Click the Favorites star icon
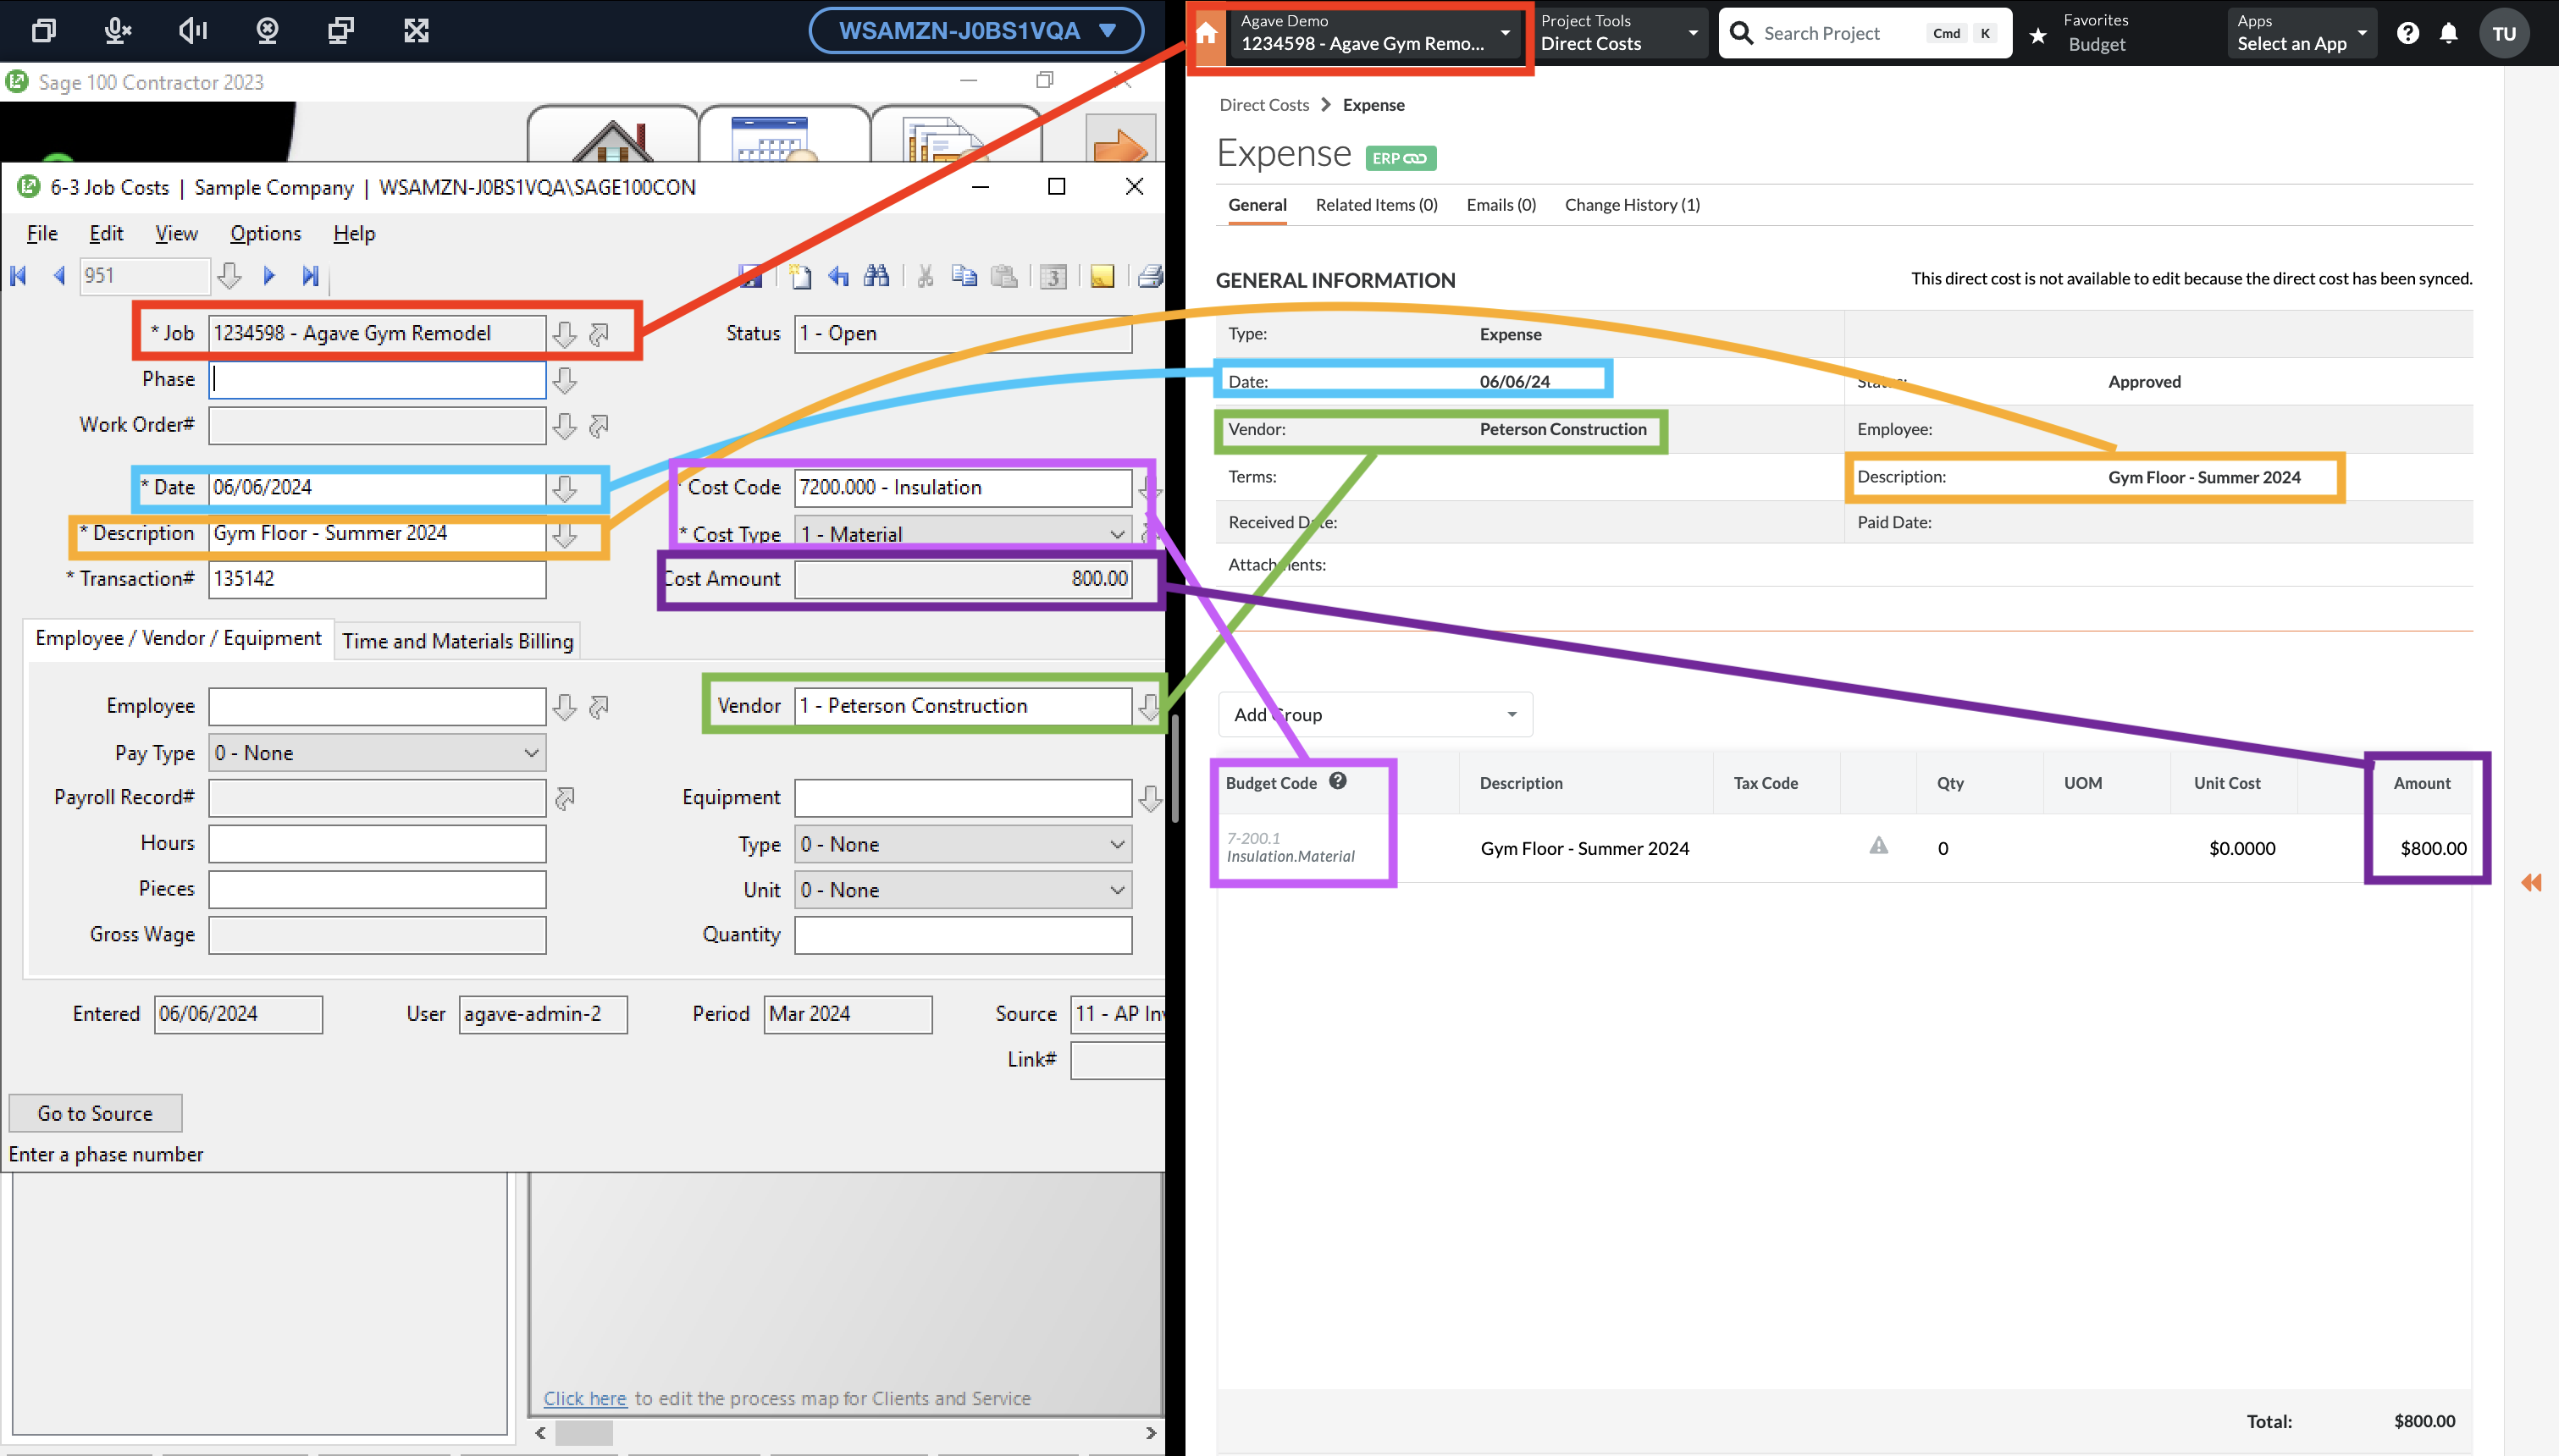The height and width of the screenshot is (1456, 2559). (2037, 33)
